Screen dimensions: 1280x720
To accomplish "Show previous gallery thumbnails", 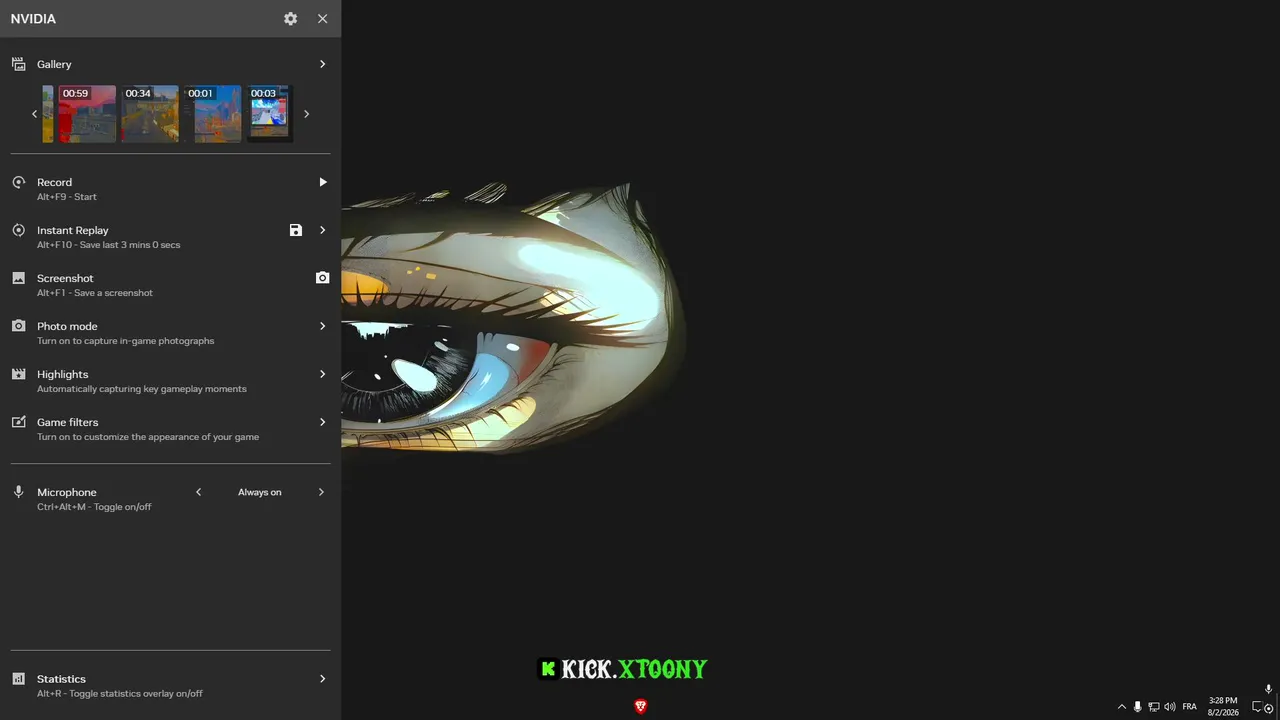I will 34,114.
